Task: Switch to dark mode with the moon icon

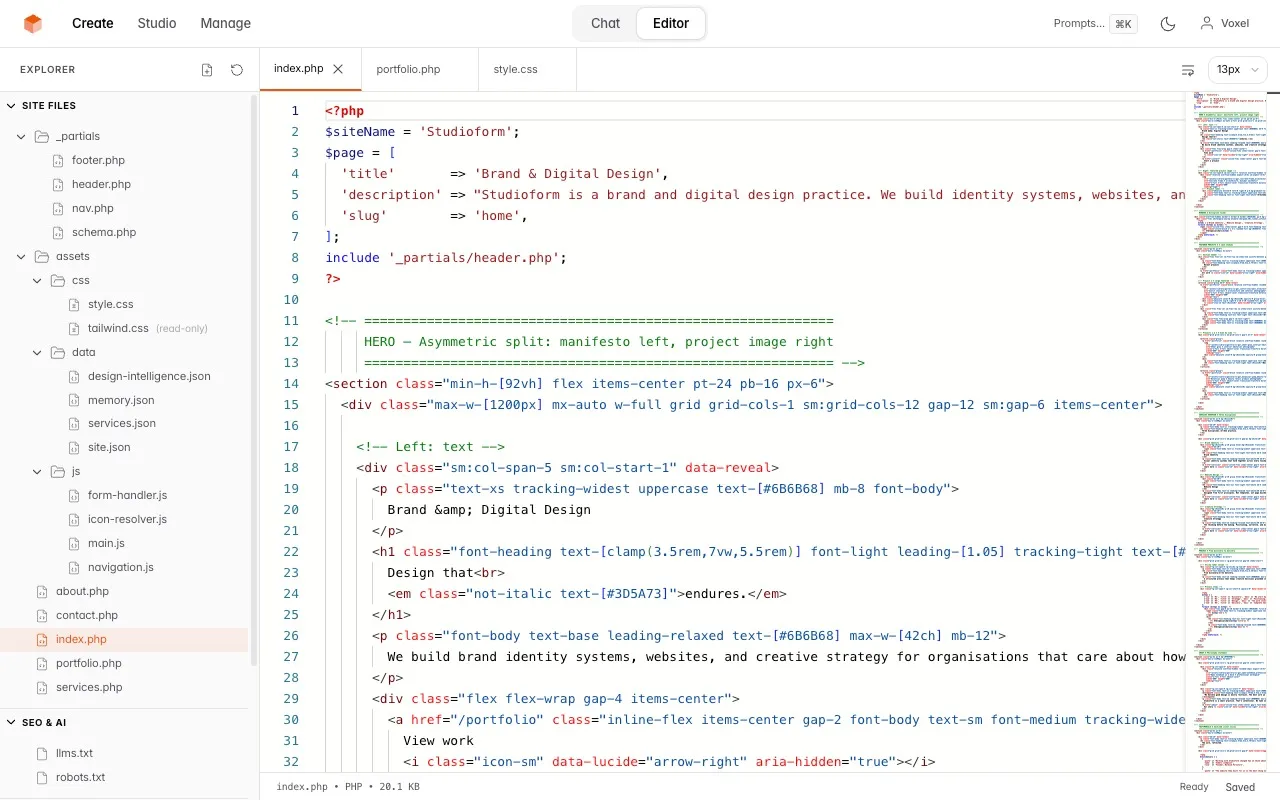Action: coord(1168,23)
